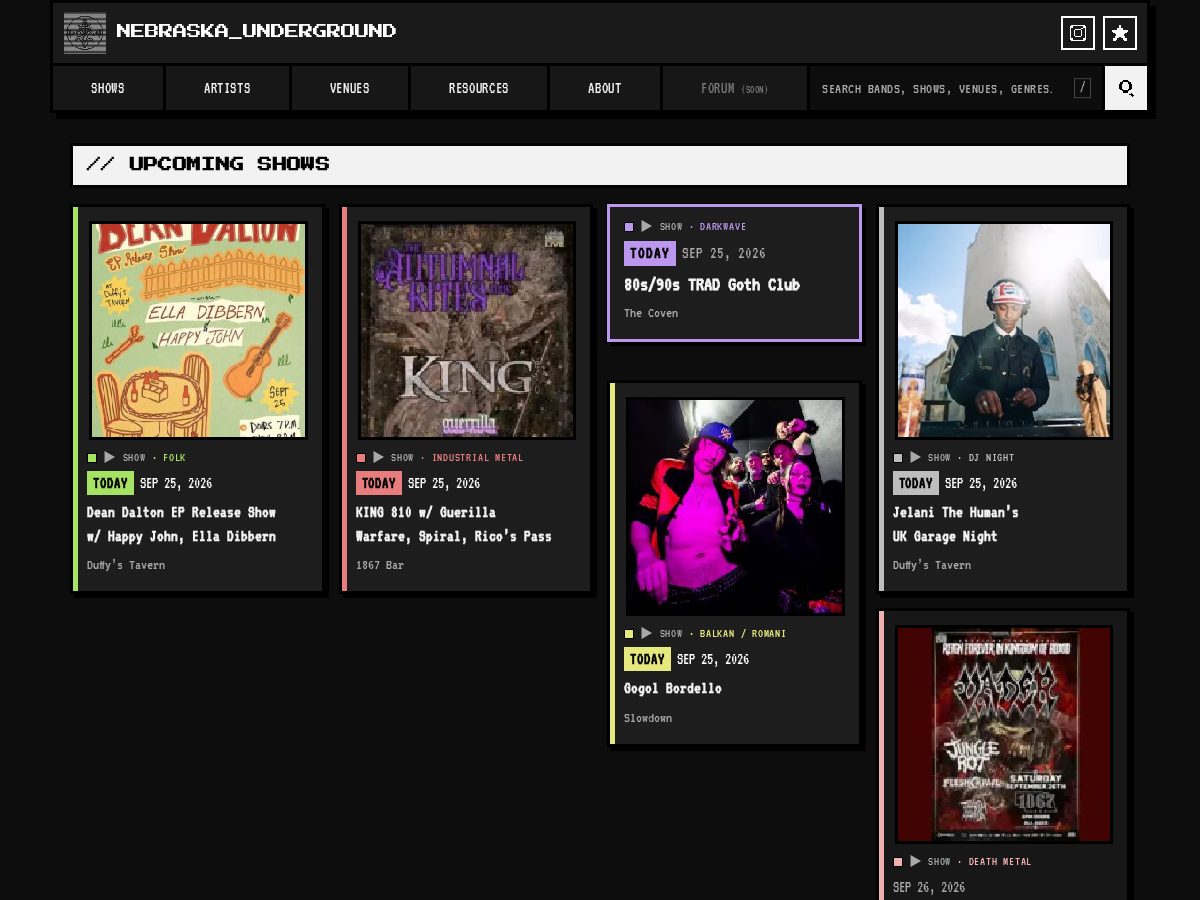Screen dimensions: 1200x900
Task: Click the magnifier search button
Action: (x=1126, y=88)
